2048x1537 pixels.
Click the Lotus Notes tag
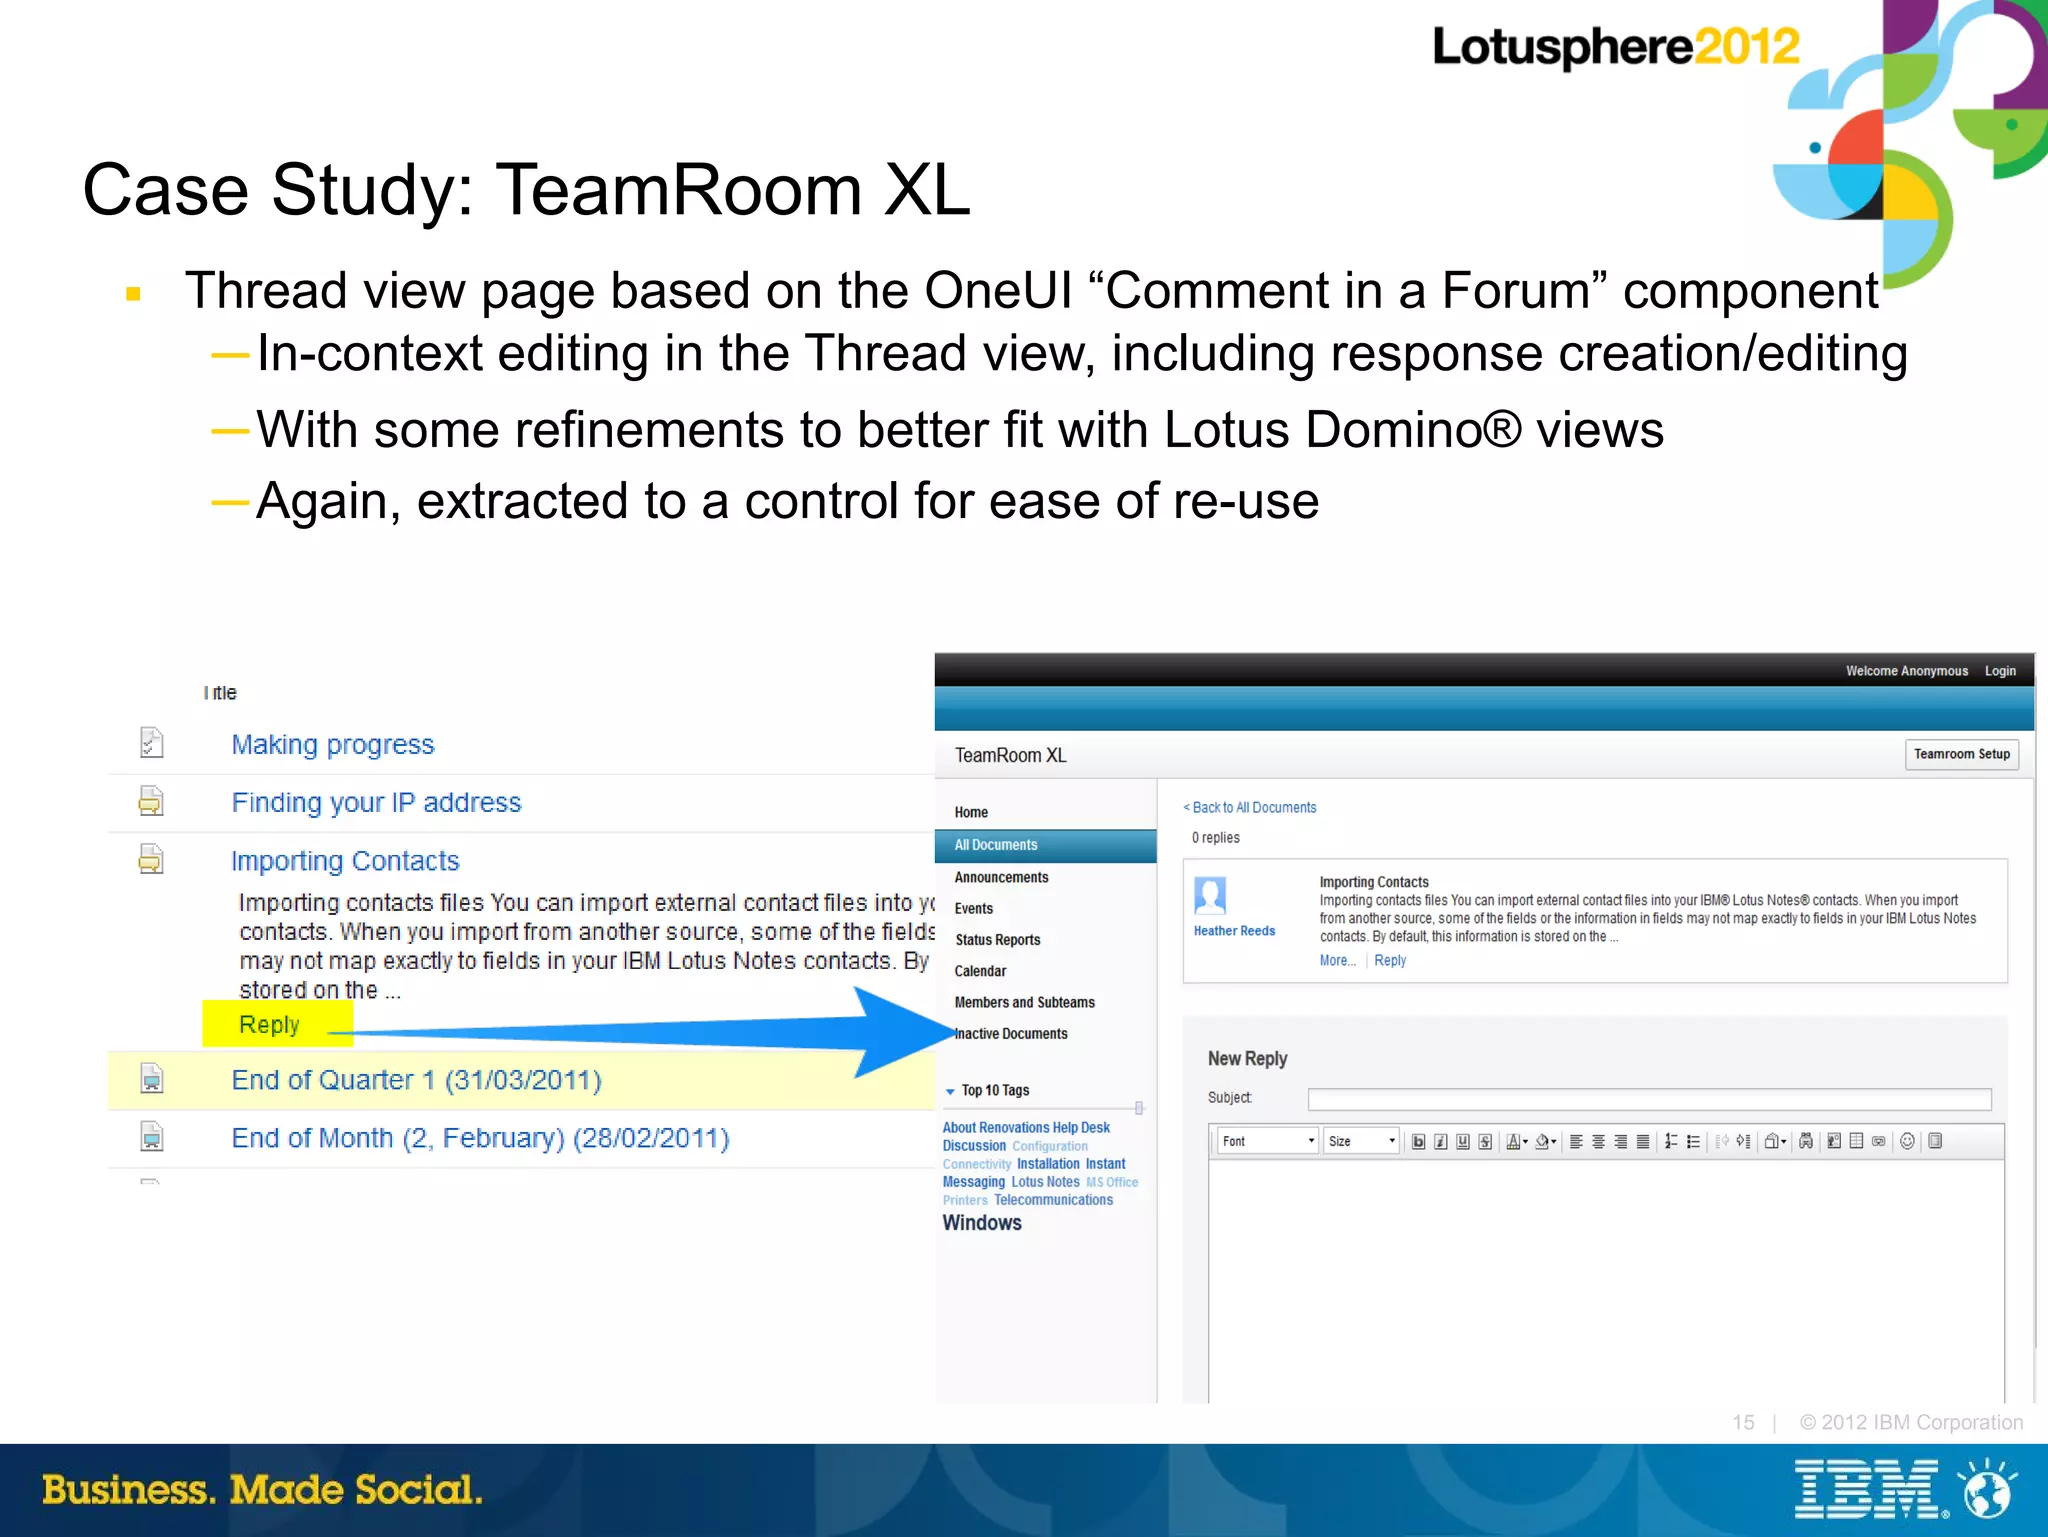click(x=1045, y=1182)
